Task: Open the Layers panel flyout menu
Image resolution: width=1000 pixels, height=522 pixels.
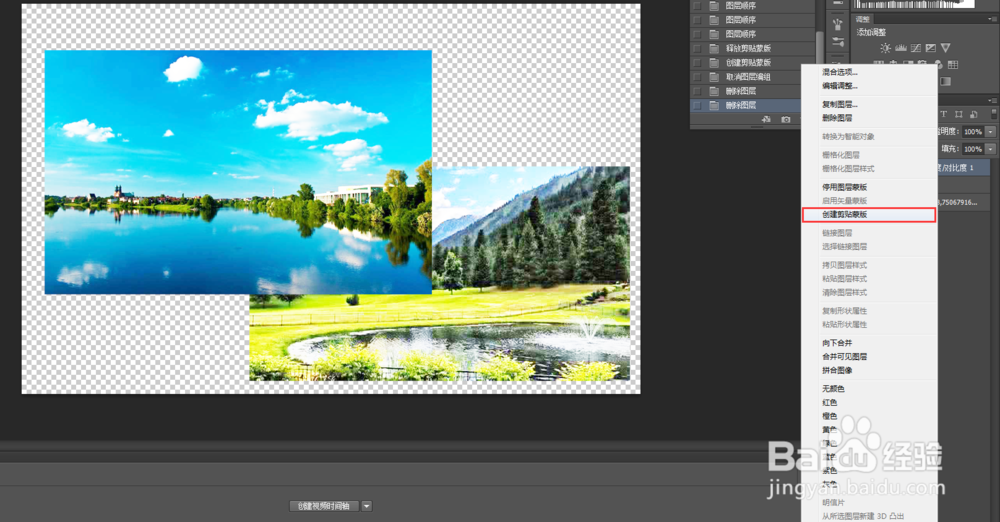Action: 993,100
